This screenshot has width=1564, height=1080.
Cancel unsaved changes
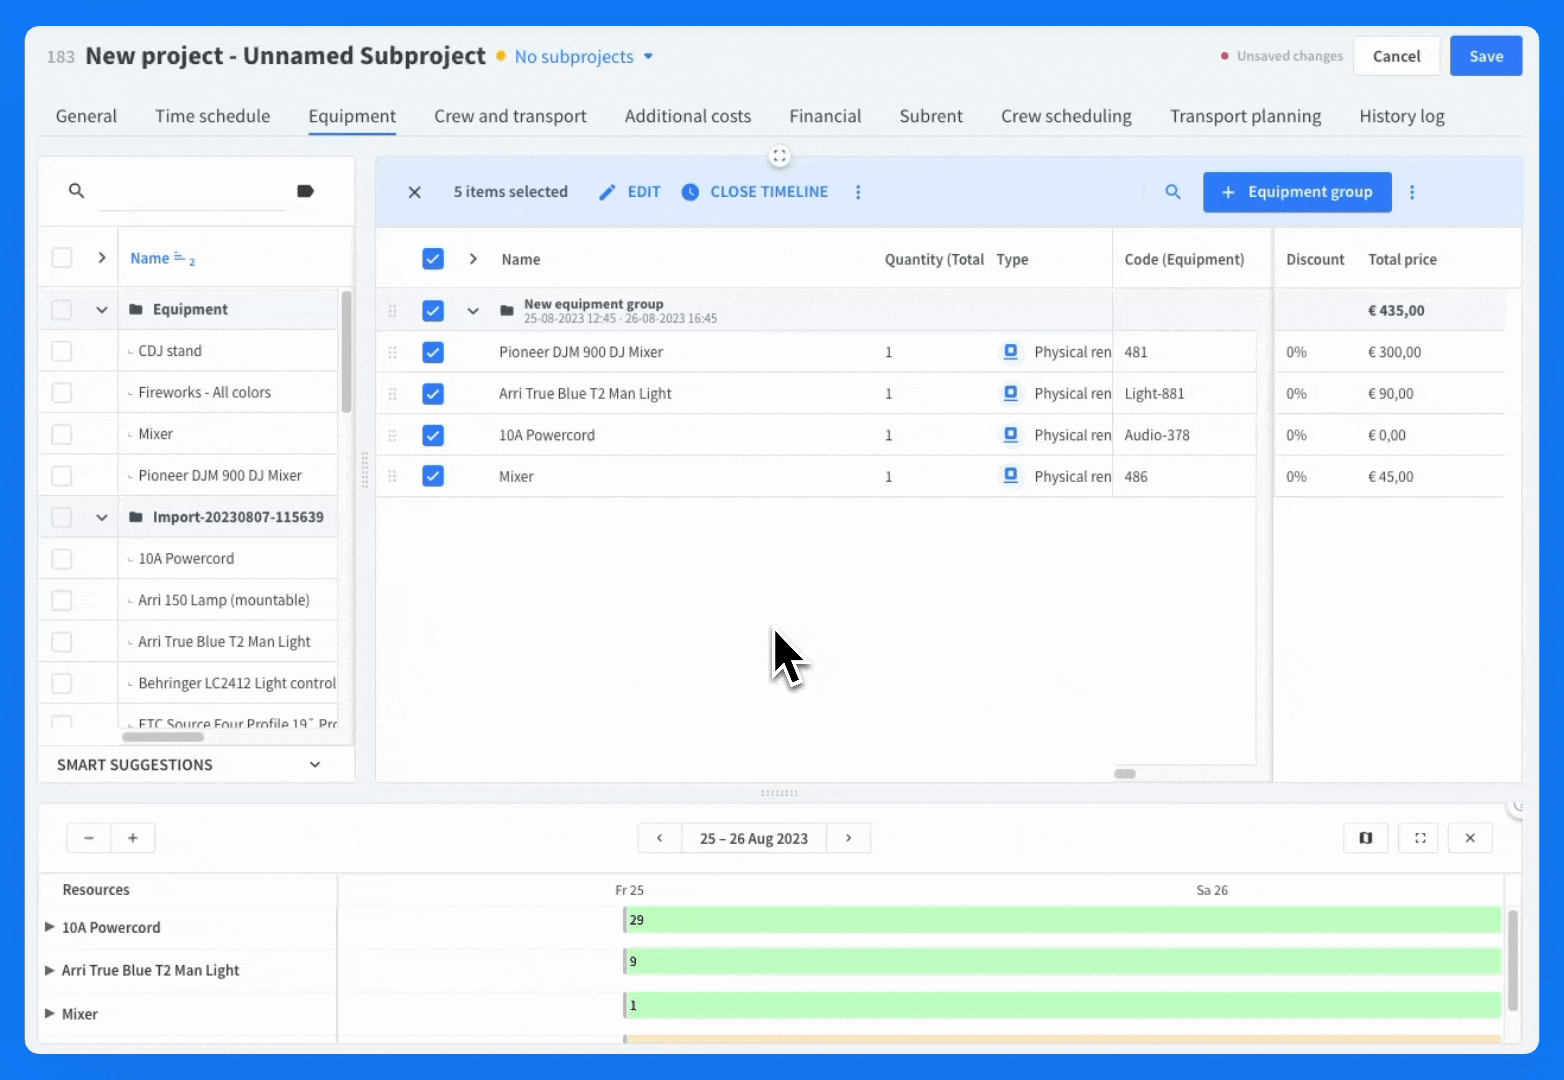[1396, 56]
